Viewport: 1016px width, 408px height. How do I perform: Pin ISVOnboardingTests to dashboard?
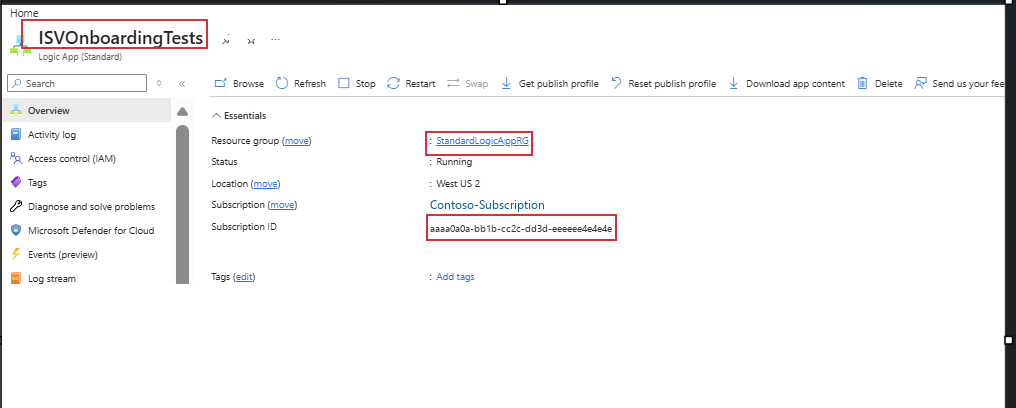[226, 40]
